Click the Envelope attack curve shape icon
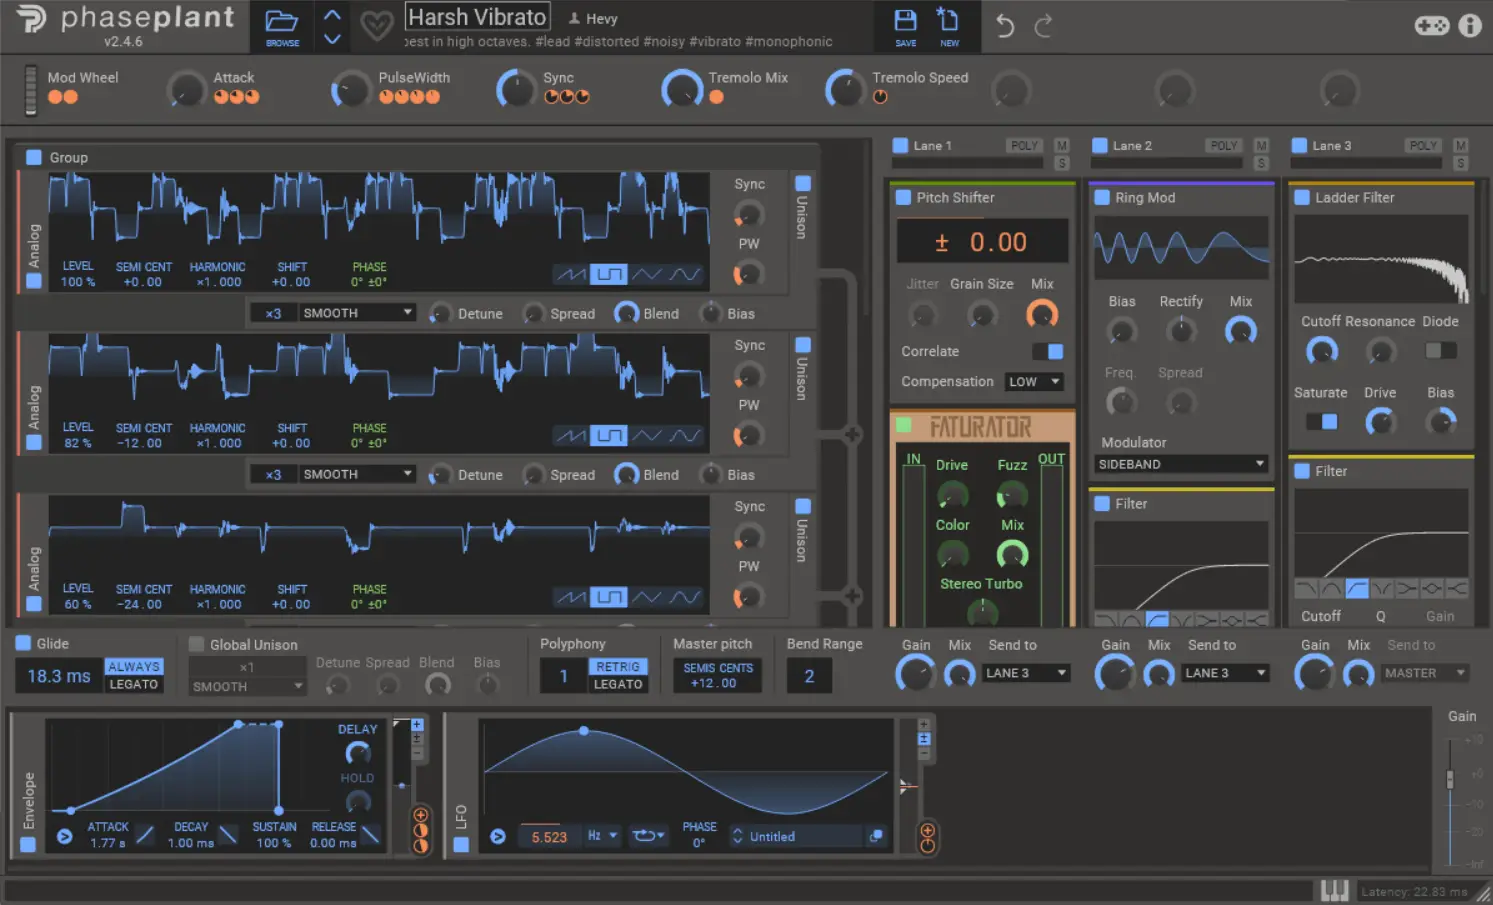The image size is (1493, 905). pos(145,835)
